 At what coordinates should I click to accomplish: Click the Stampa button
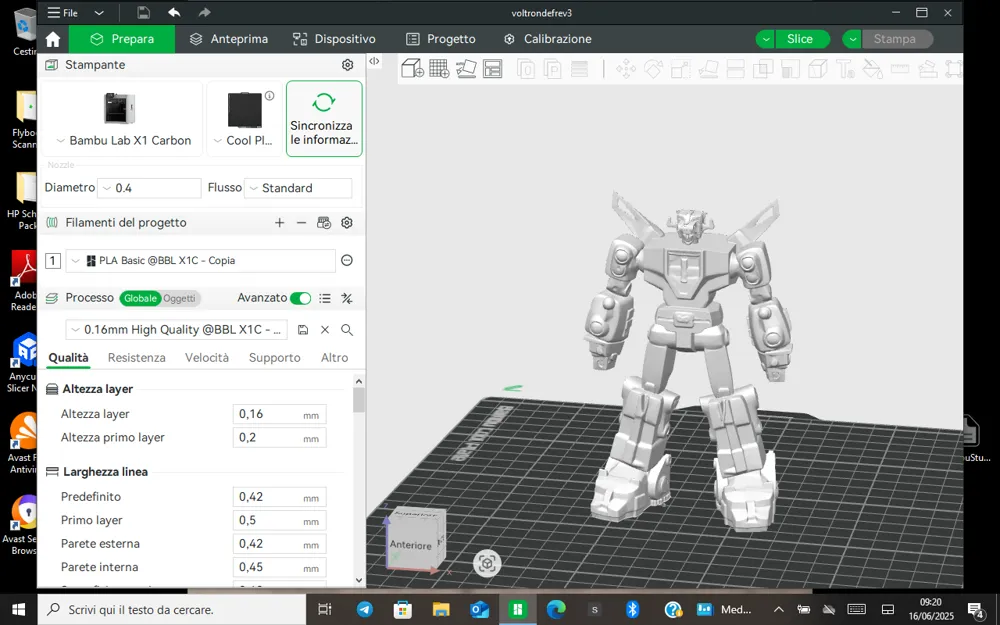pyautogui.click(x=897, y=40)
